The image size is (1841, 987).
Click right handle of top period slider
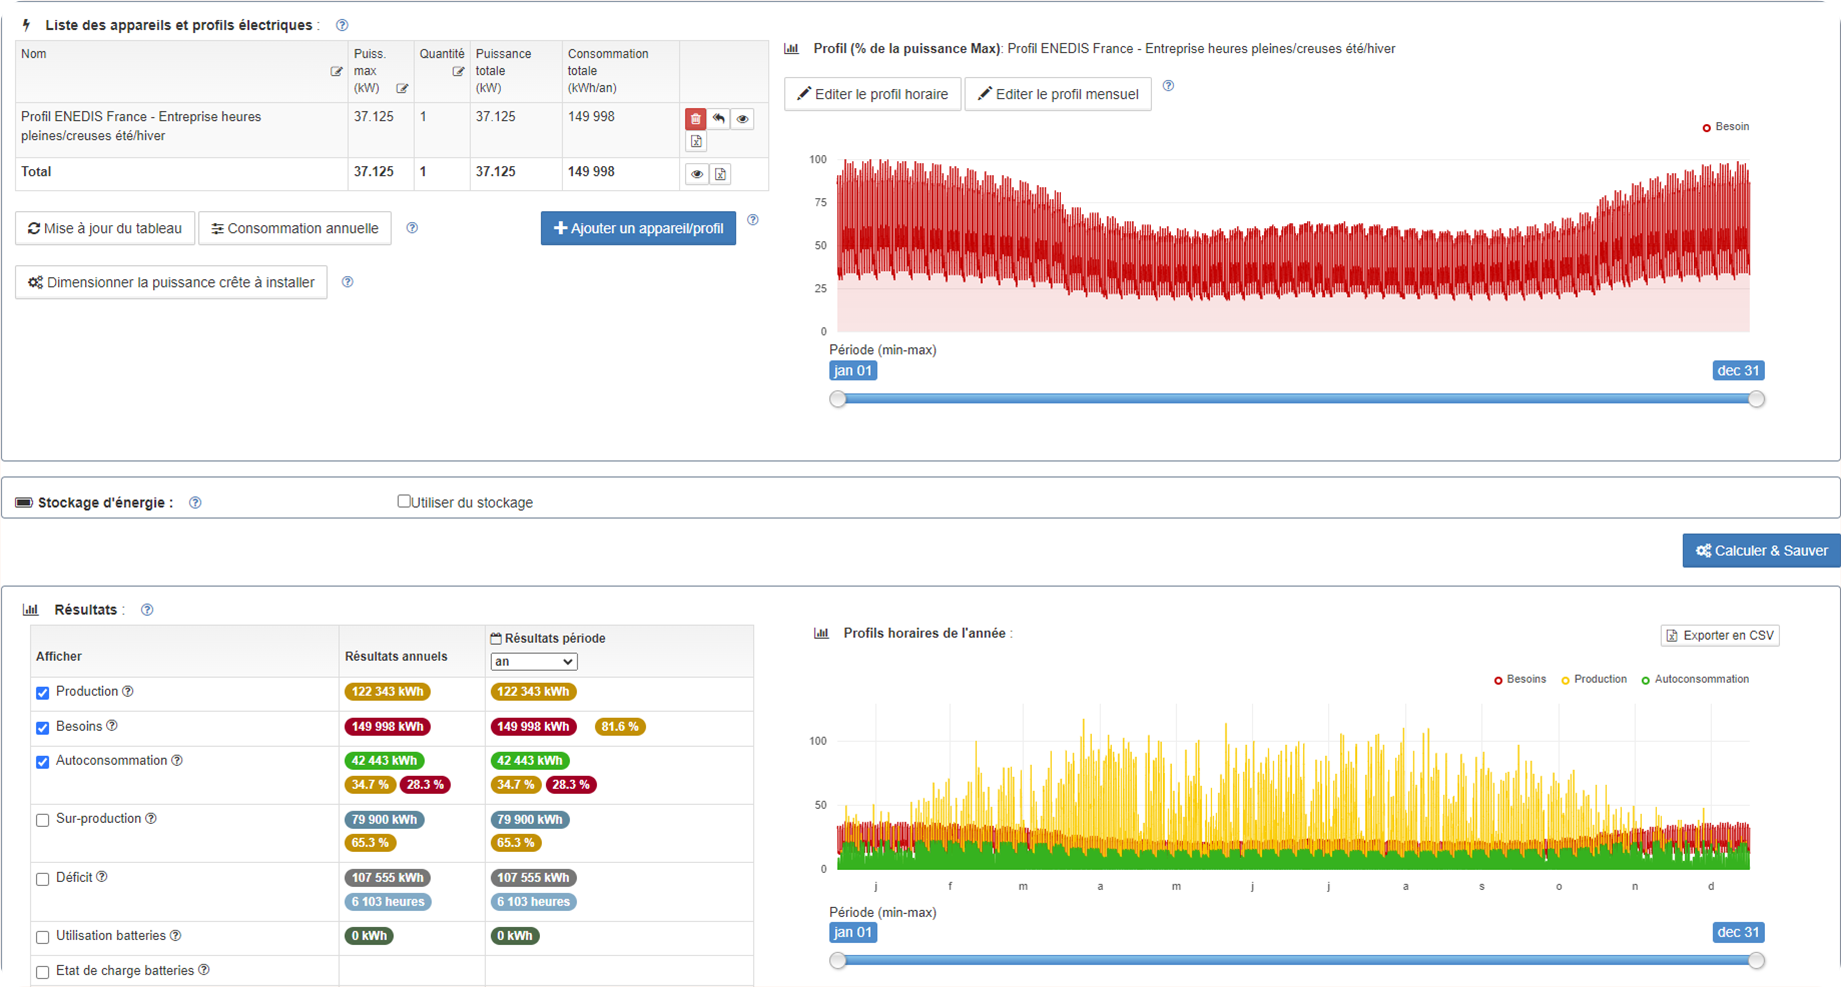pos(1756,399)
